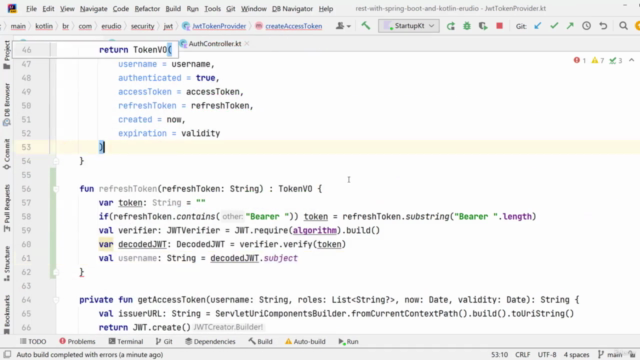Rerun the StartupKt application
The width and height of the screenshot is (640, 360).
[451, 26]
